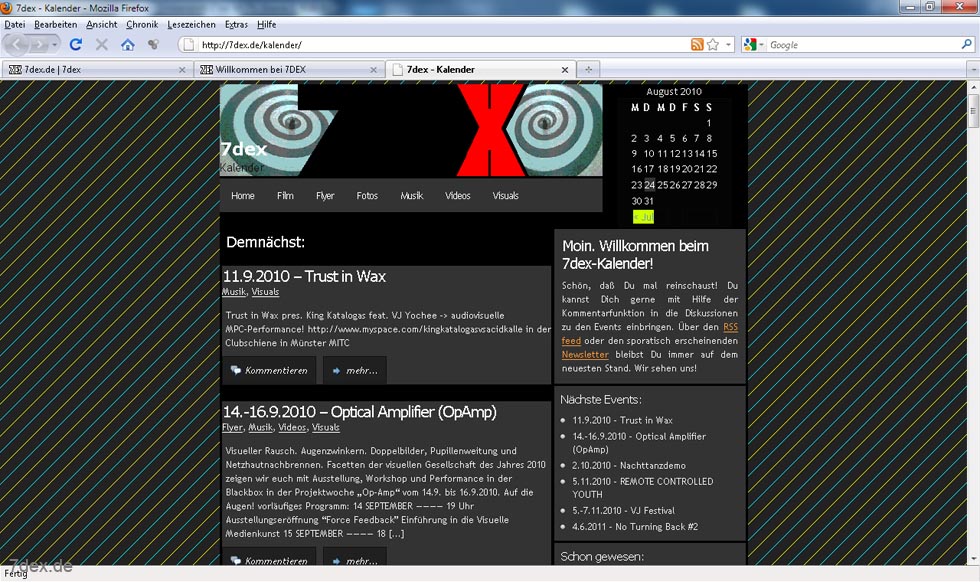This screenshot has width=980, height=582.
Task: Open the 11.9.2010 – Trust in Wax heading
Action: [x=304, y=276]
